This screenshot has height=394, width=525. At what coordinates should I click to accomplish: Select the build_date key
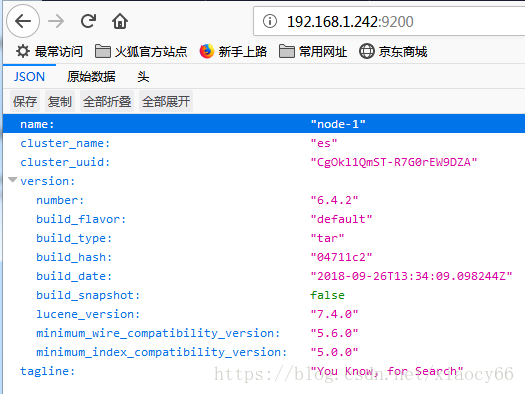(74, 276)
